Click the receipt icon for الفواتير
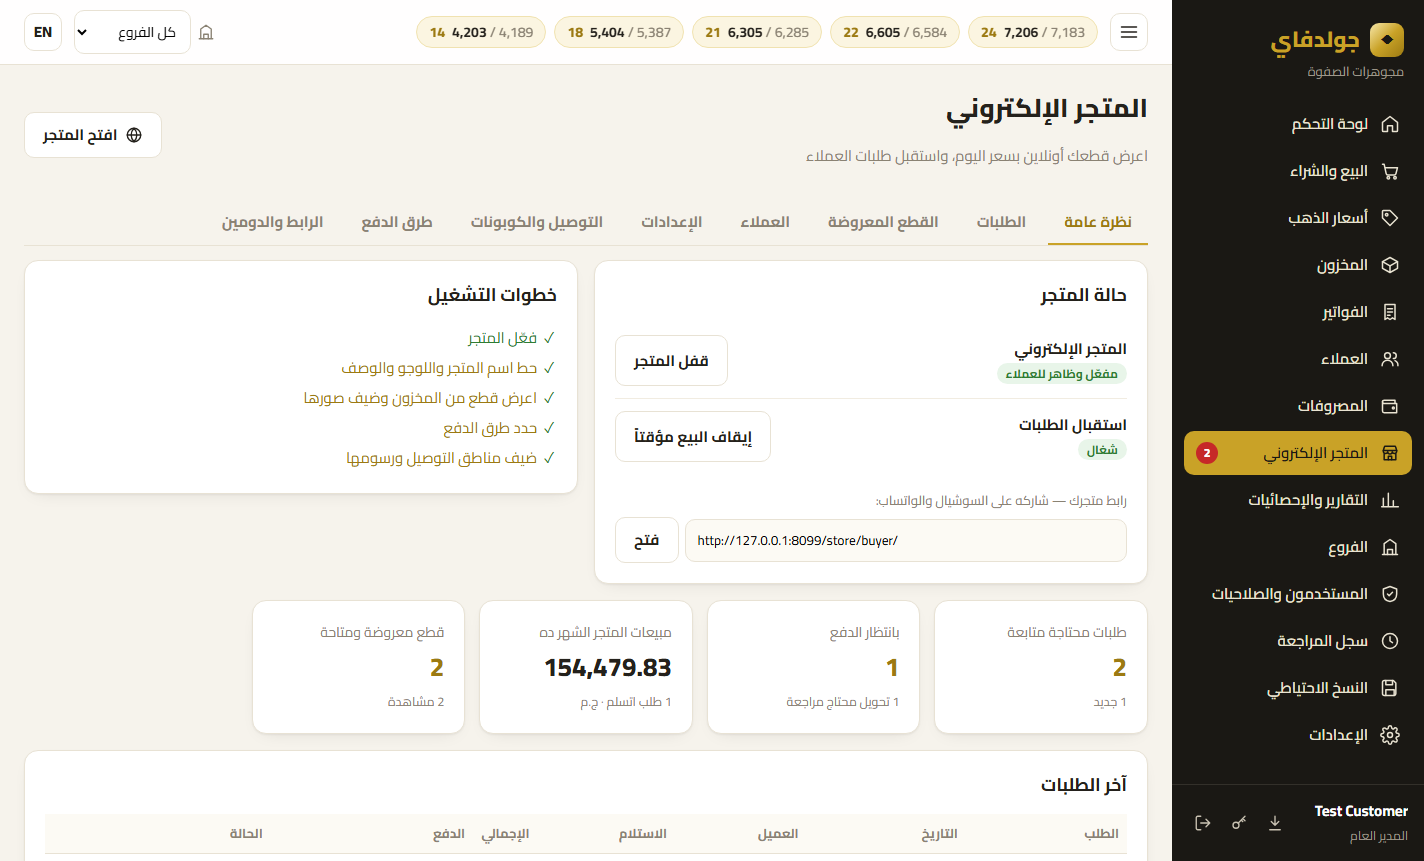Viewport: 1424px width, 861px height. [1389, 312]
